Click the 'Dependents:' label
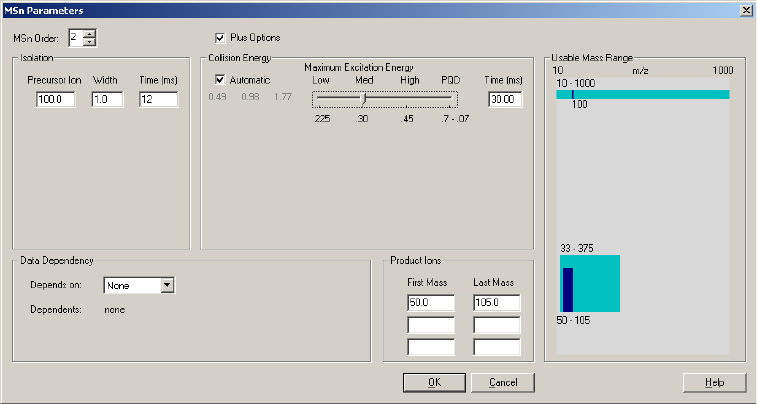757x404 pixels. tap(56, 309)
